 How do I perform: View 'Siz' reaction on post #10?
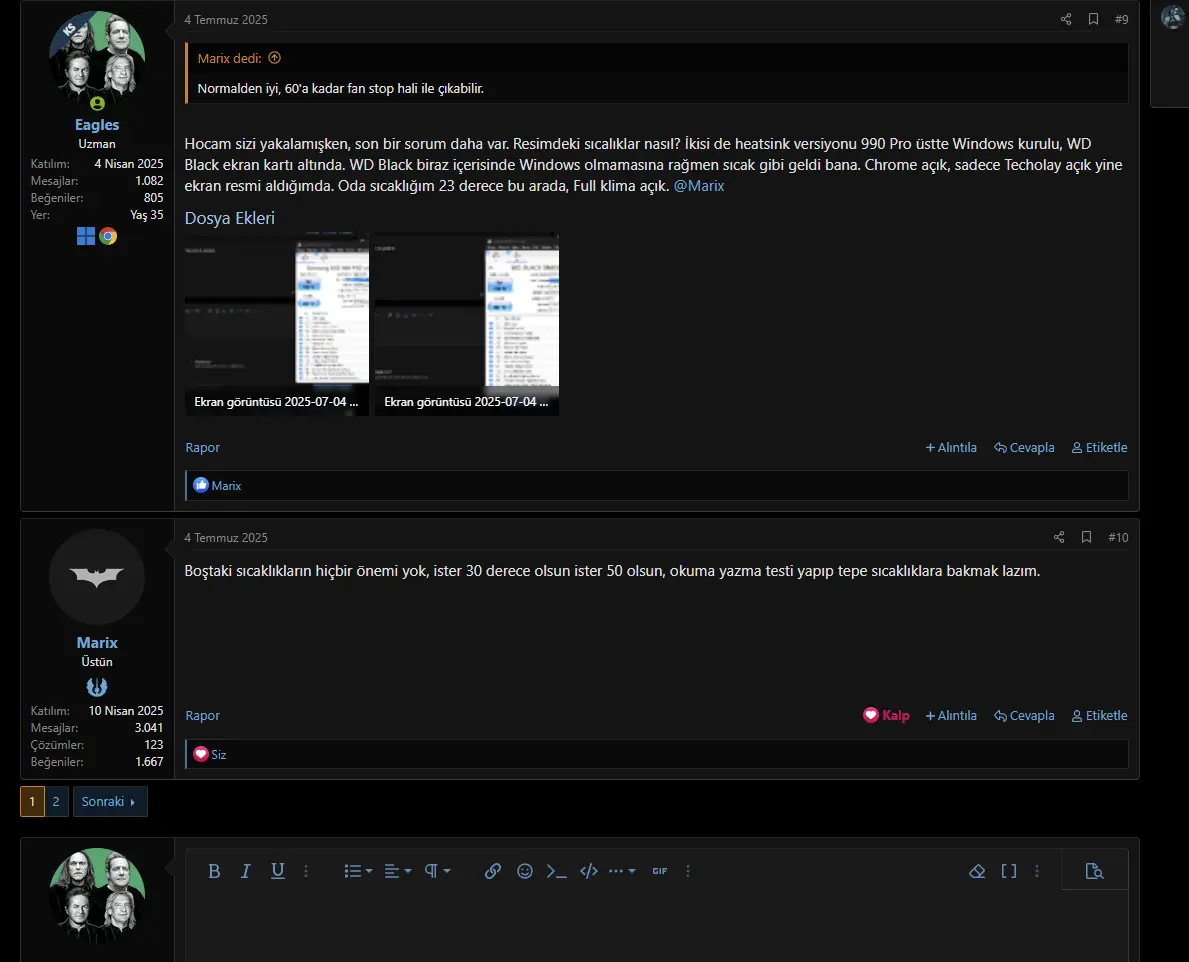218,754
